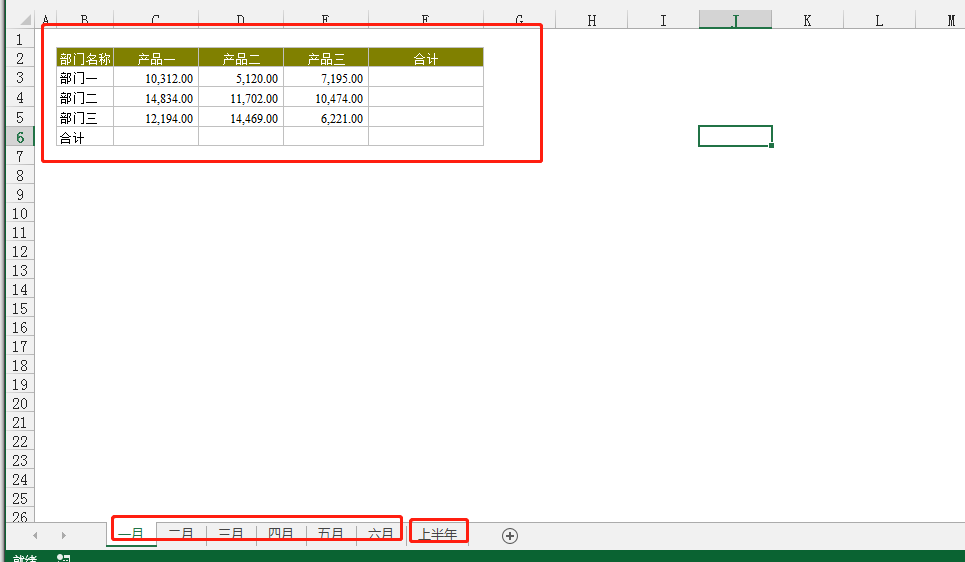The image size is (965, 562).
Task: Click the cell containing 14,469.00
Action: [241, 117]
